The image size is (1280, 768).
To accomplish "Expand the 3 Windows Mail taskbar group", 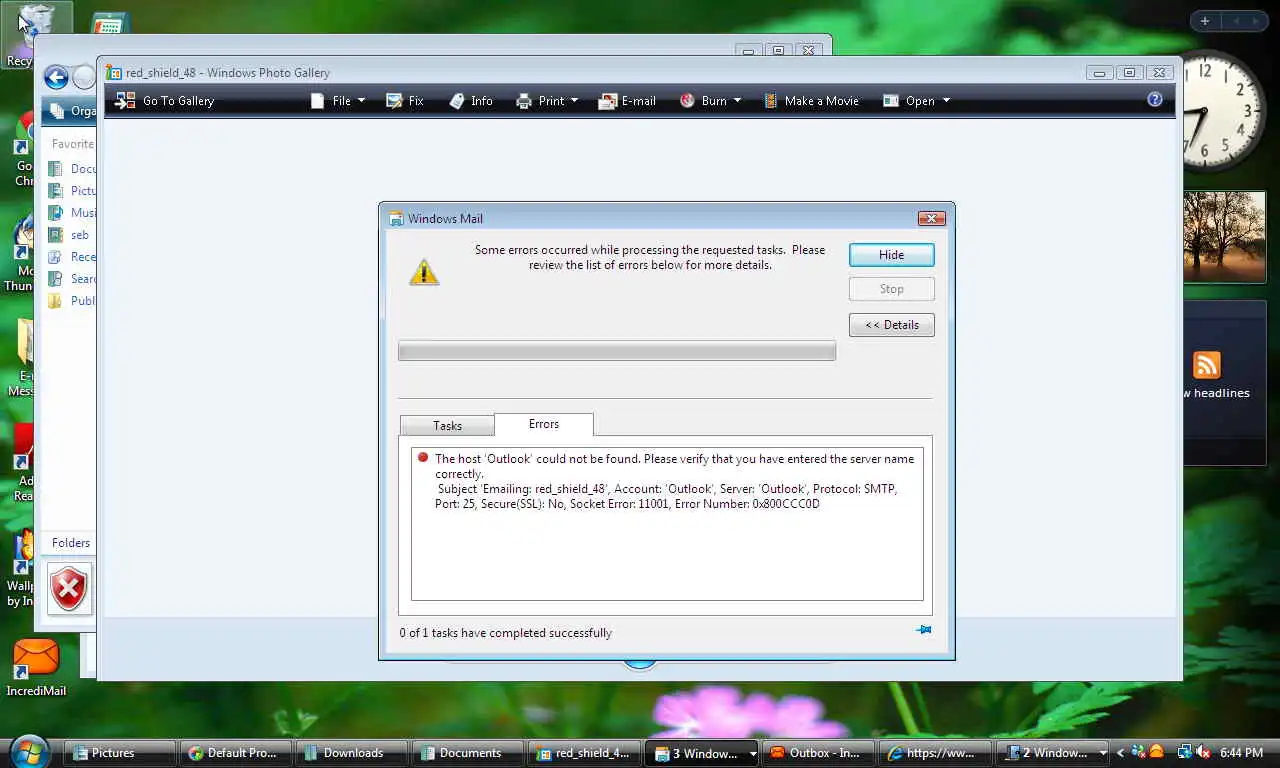I will (703, 753).
